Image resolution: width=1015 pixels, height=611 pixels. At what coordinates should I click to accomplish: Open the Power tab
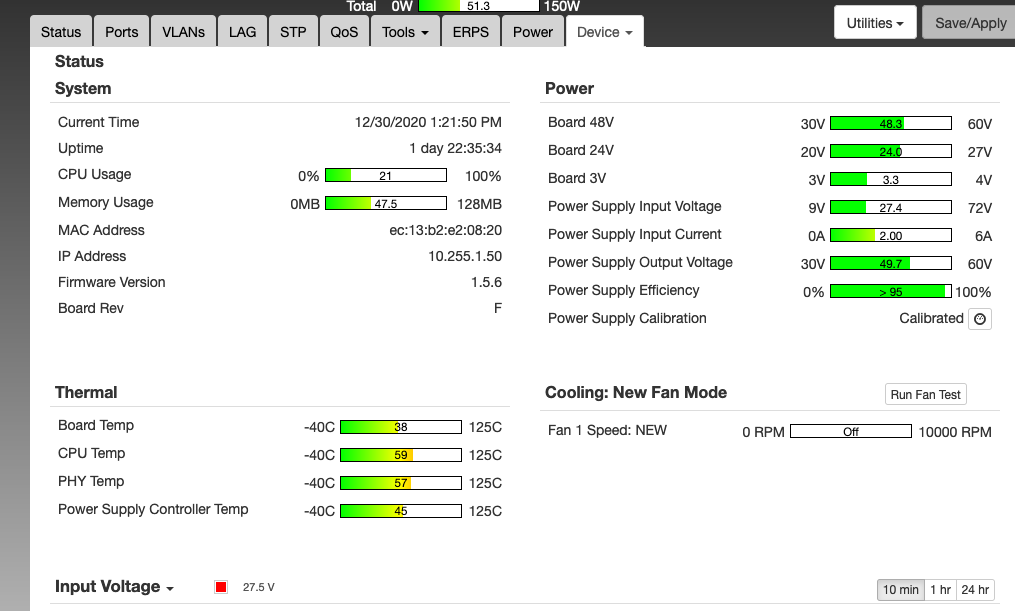tap(533, 32)
